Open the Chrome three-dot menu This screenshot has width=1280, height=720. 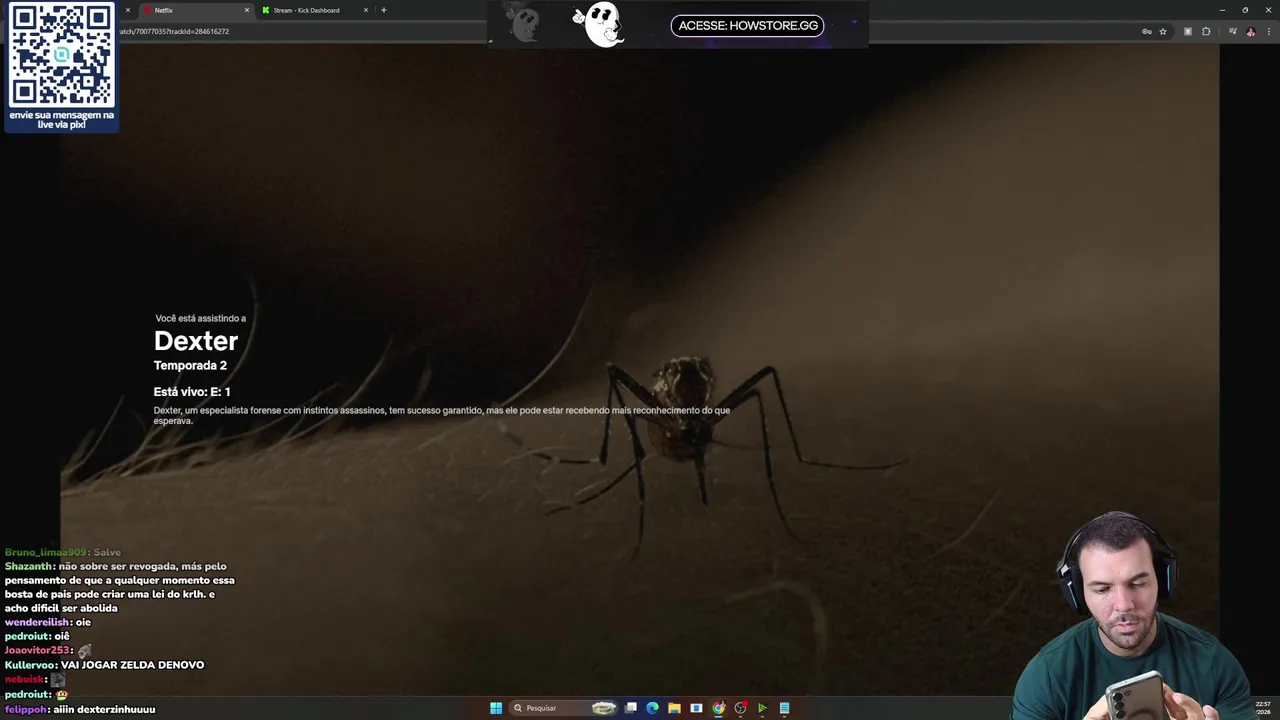click(x=1268, y=31)
